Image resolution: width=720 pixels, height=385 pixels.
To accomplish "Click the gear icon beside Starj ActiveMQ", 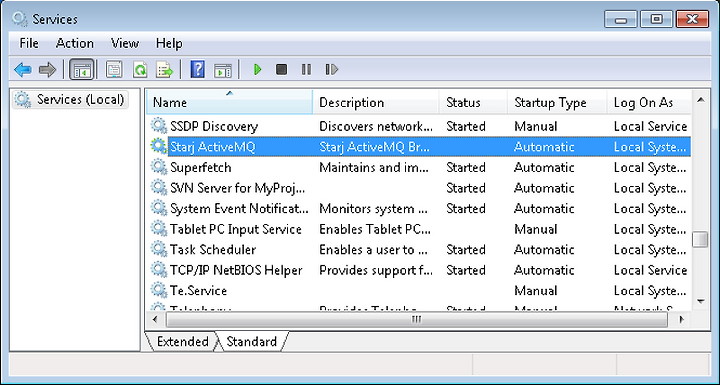I will 159,147.
